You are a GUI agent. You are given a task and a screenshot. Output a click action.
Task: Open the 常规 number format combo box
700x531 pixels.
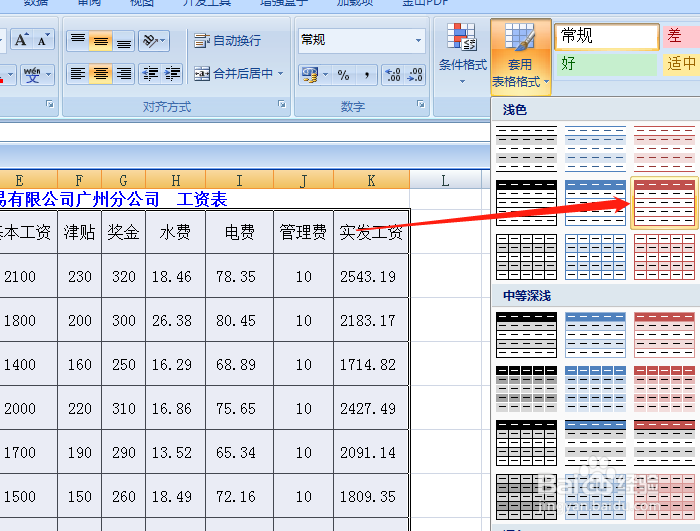[x=361, y=40]
